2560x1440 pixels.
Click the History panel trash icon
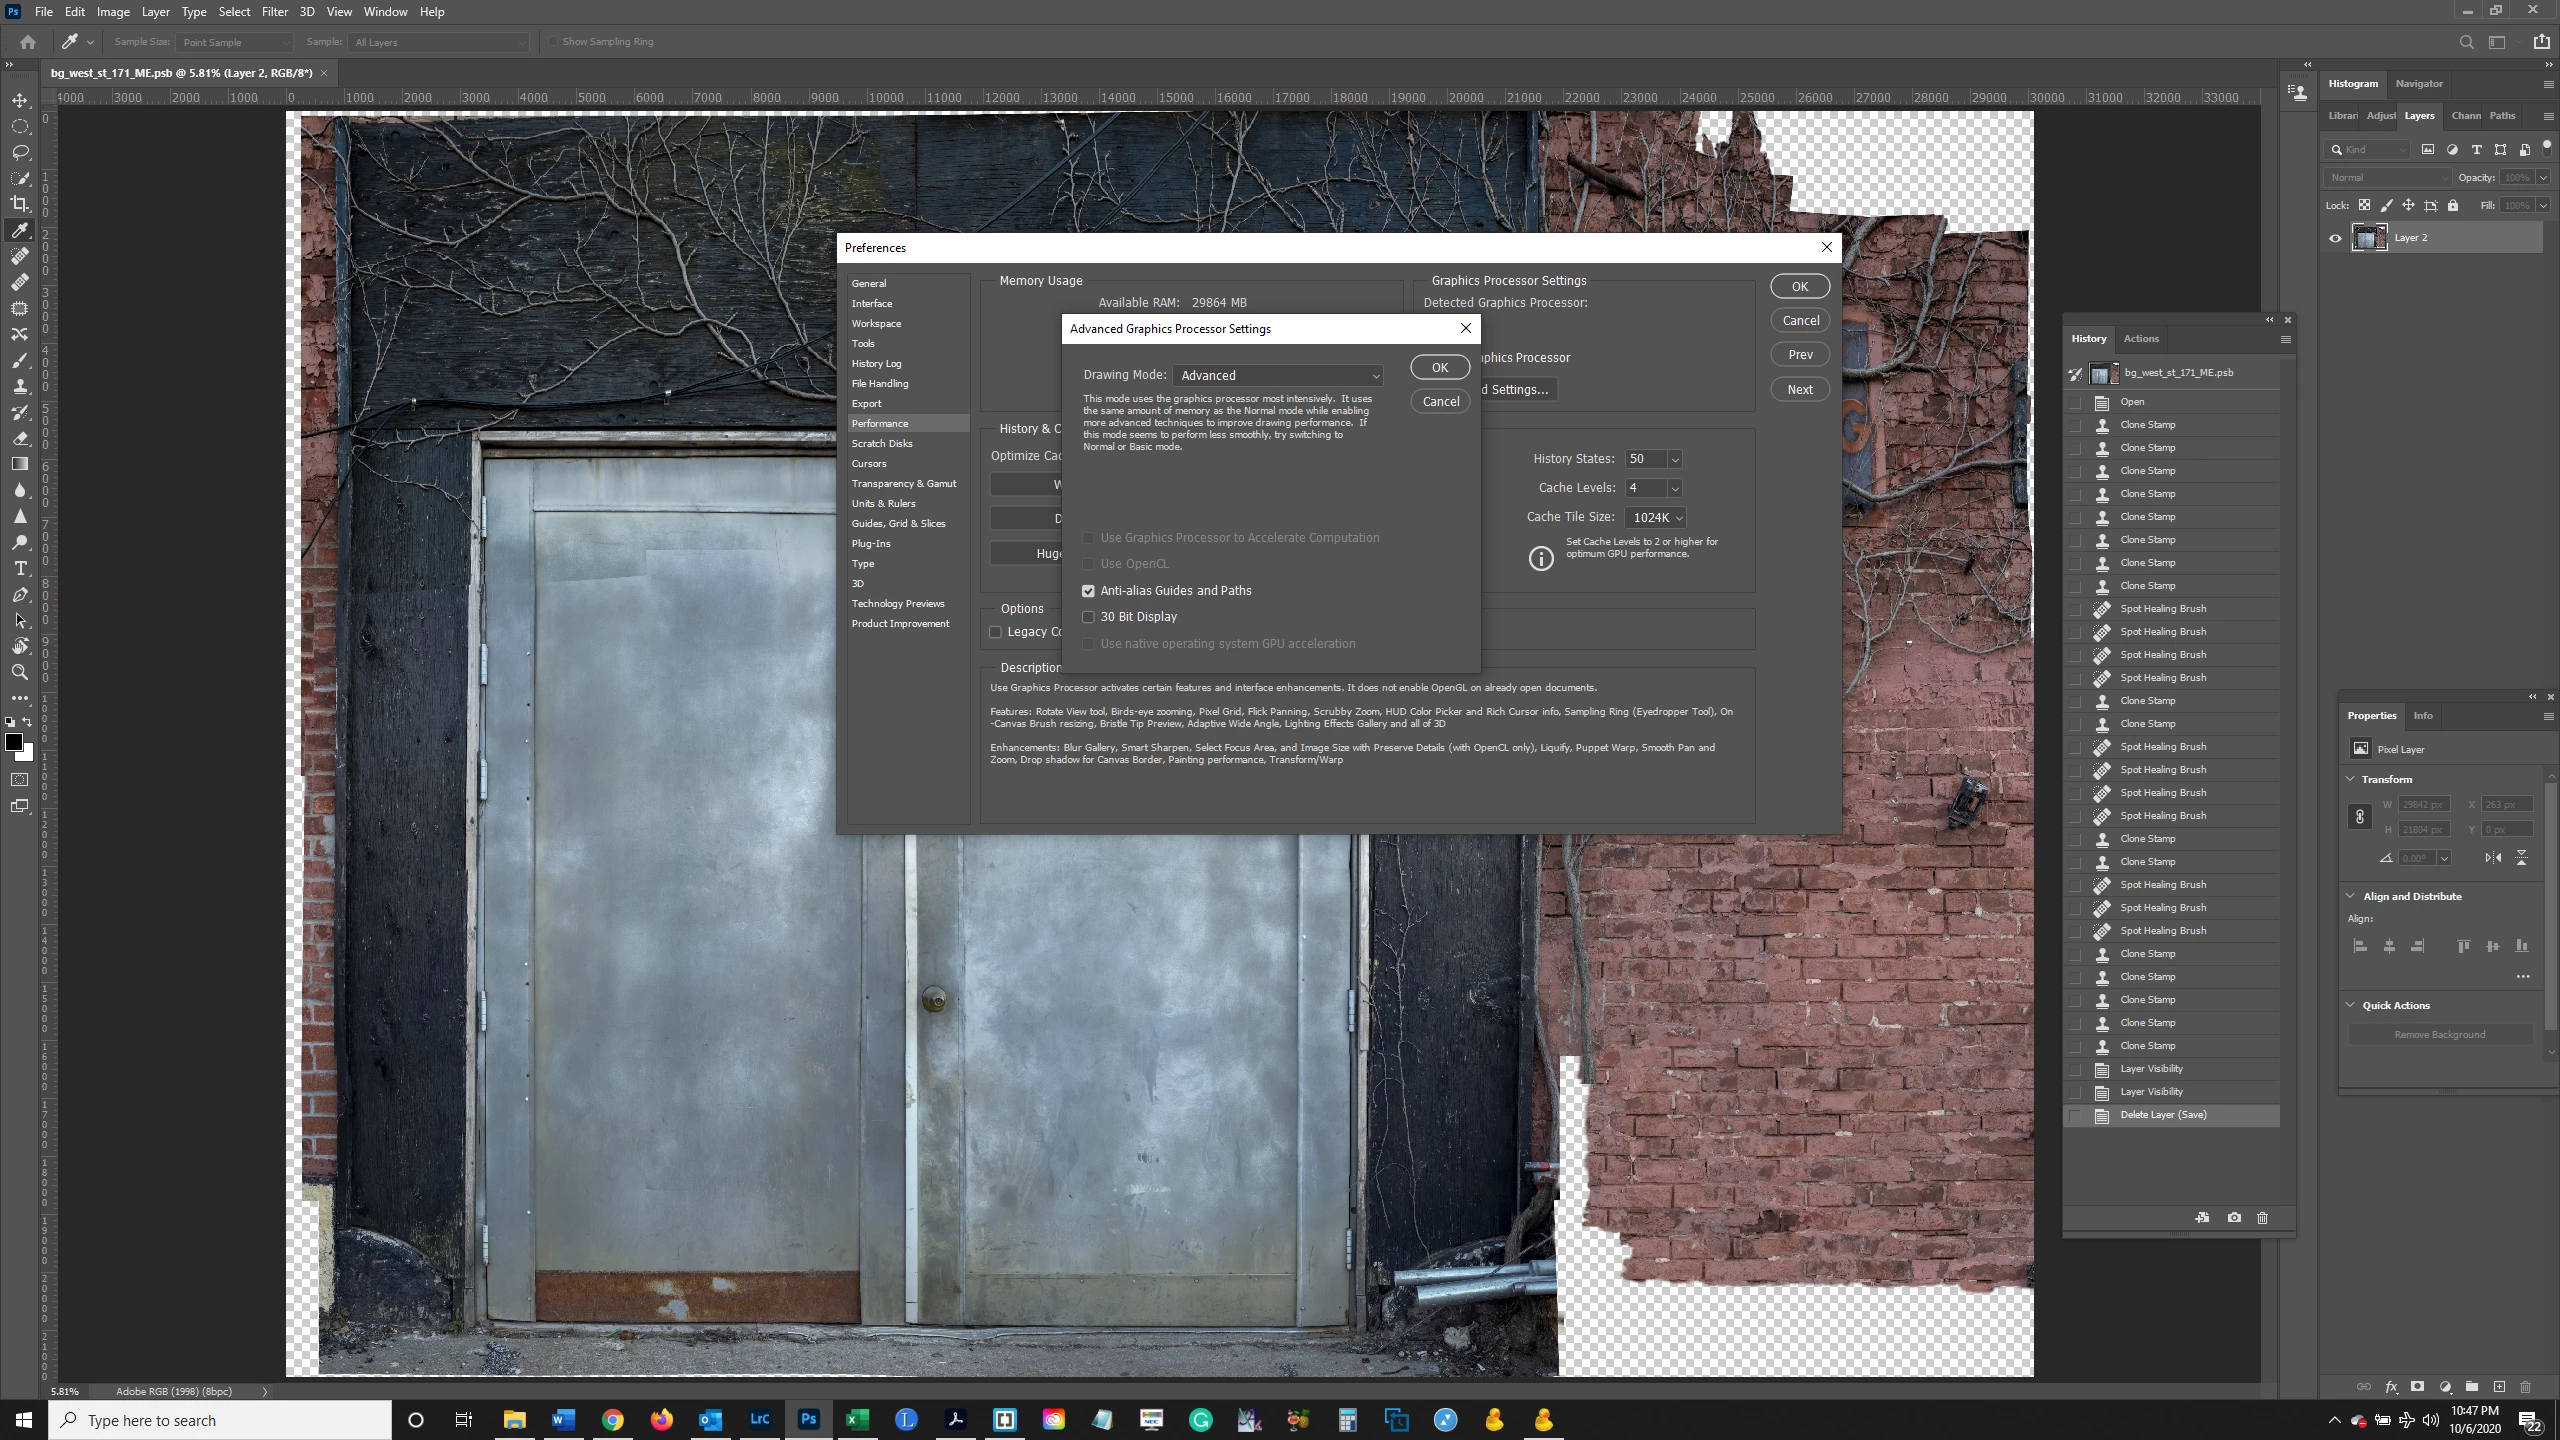coord(2263,1217)
